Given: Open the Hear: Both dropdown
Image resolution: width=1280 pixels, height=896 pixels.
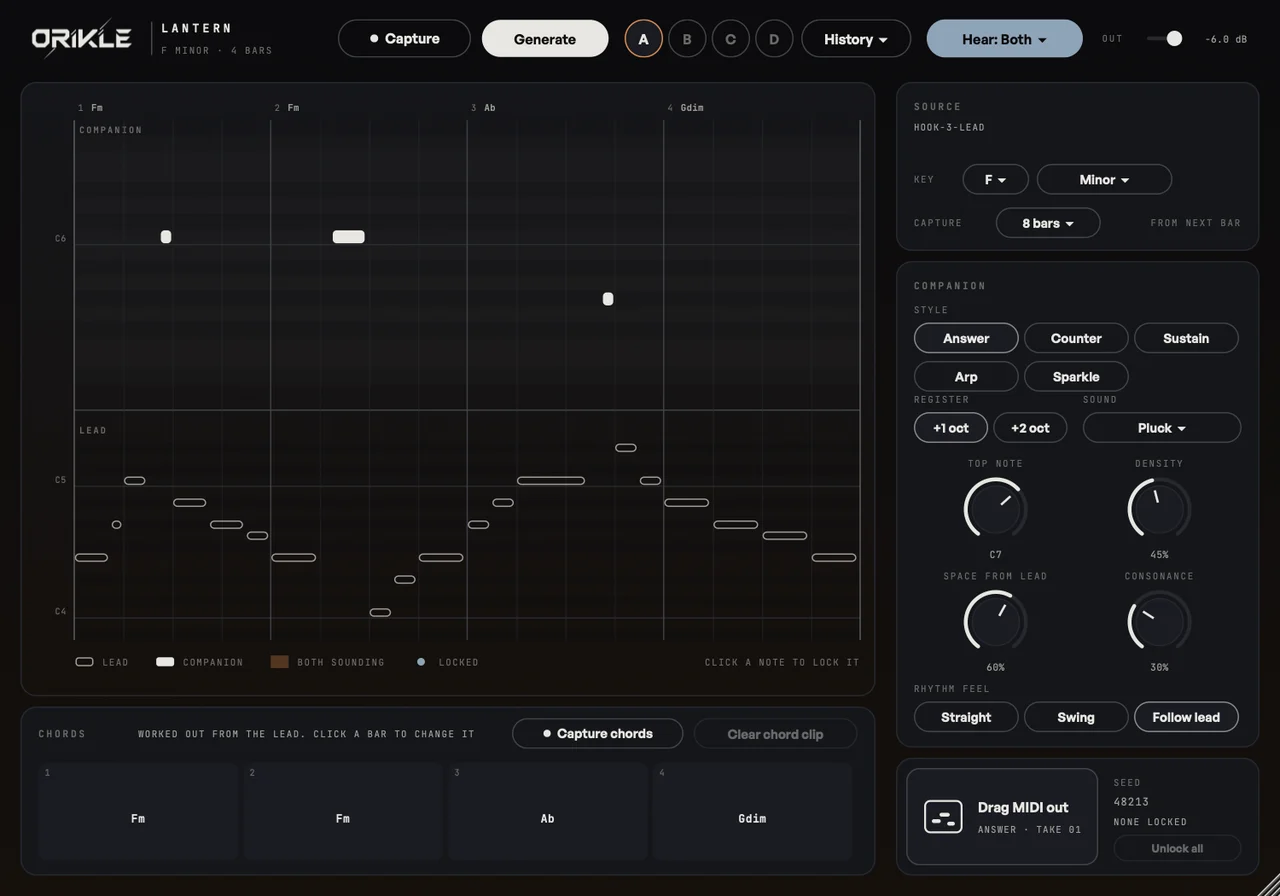Looking at the screenshot, I should pyautogui.click(x=1005, y=39).
